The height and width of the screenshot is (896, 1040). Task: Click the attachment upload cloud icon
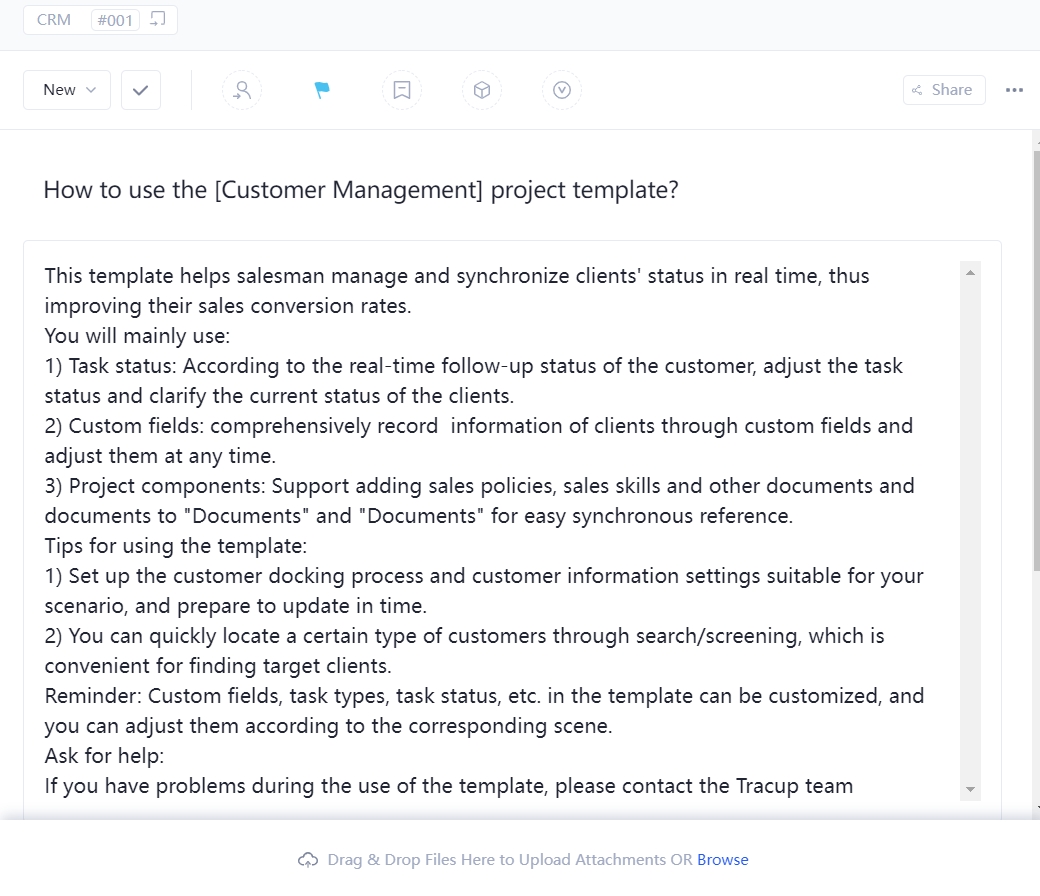tap(308, 859)
